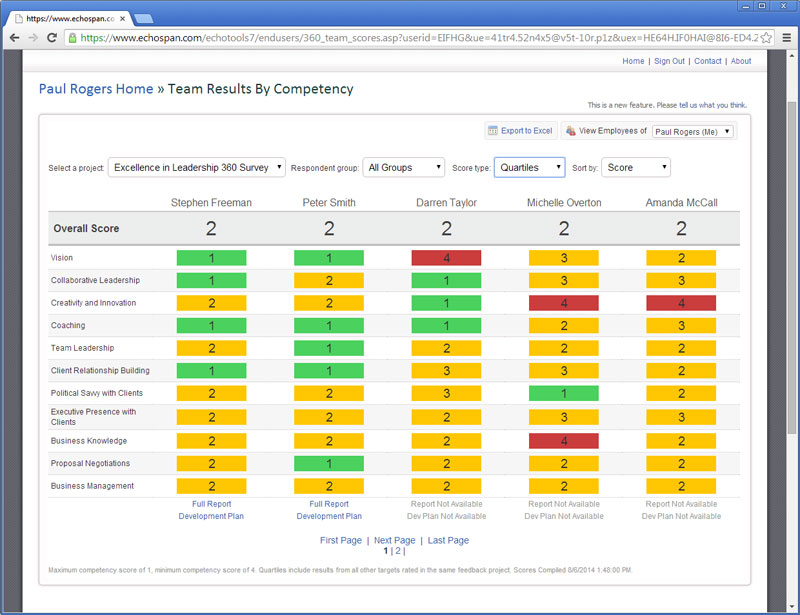Click the address bar URL
The image size is (800, 615).
[418, 38]
